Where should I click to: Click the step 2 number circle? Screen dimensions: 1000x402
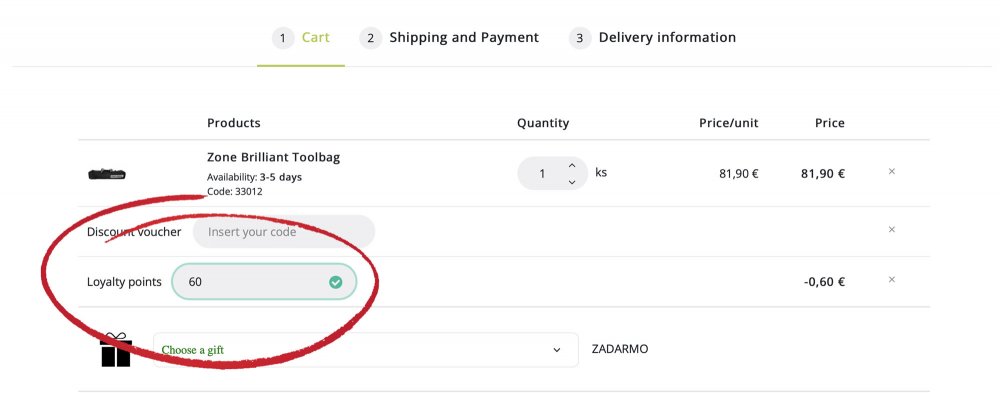tap(371, 38)
